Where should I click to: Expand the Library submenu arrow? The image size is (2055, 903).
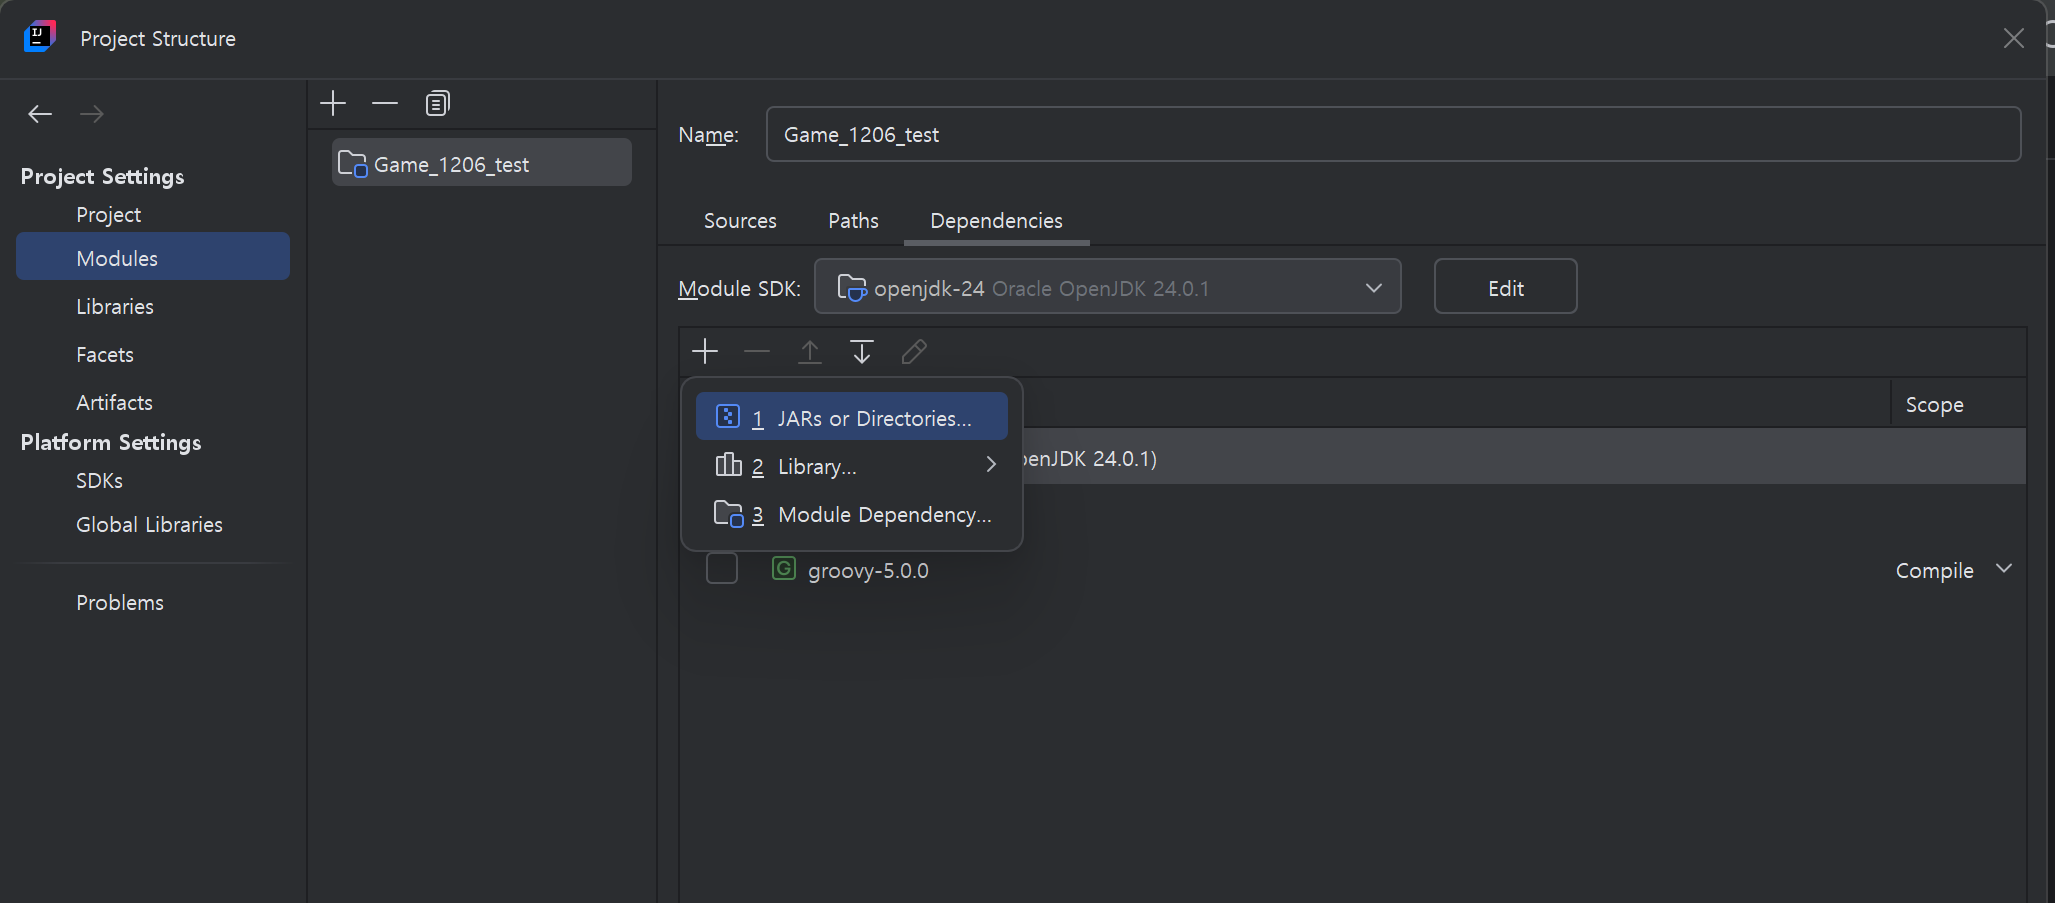pos(991,465)
